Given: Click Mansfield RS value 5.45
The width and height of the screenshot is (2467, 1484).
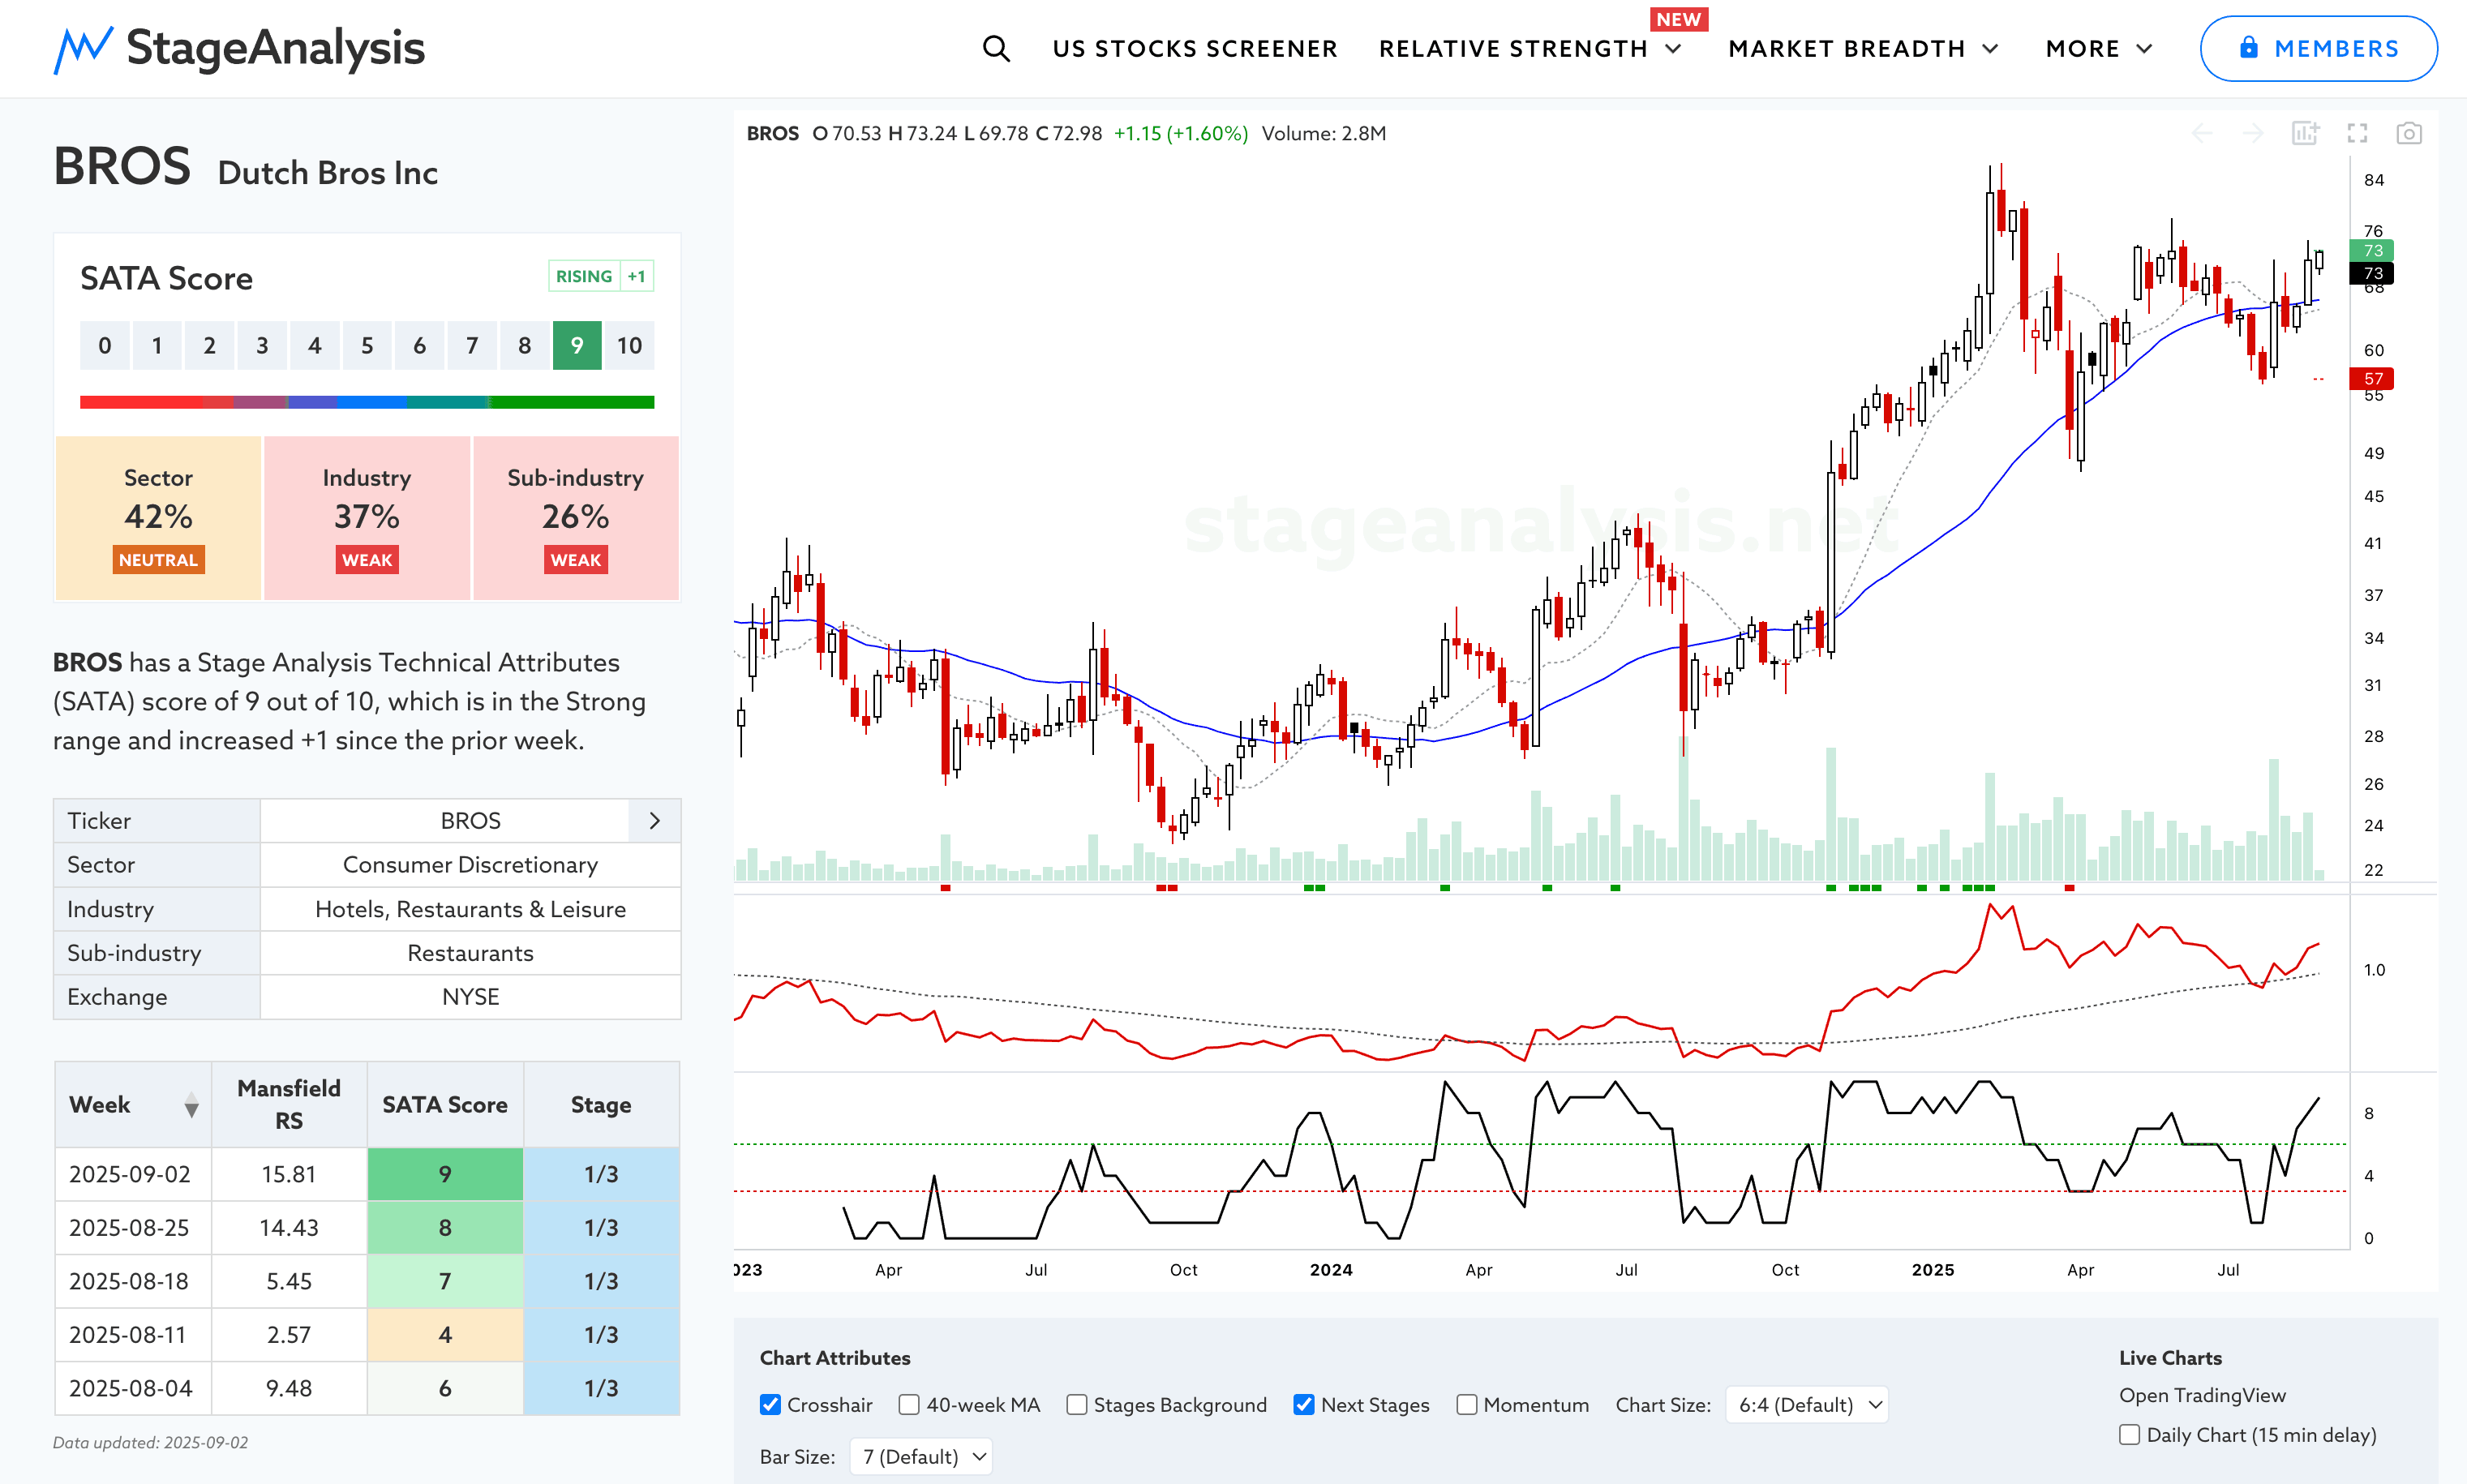Looking at the screenshot, I should [x=289, y=1281].
